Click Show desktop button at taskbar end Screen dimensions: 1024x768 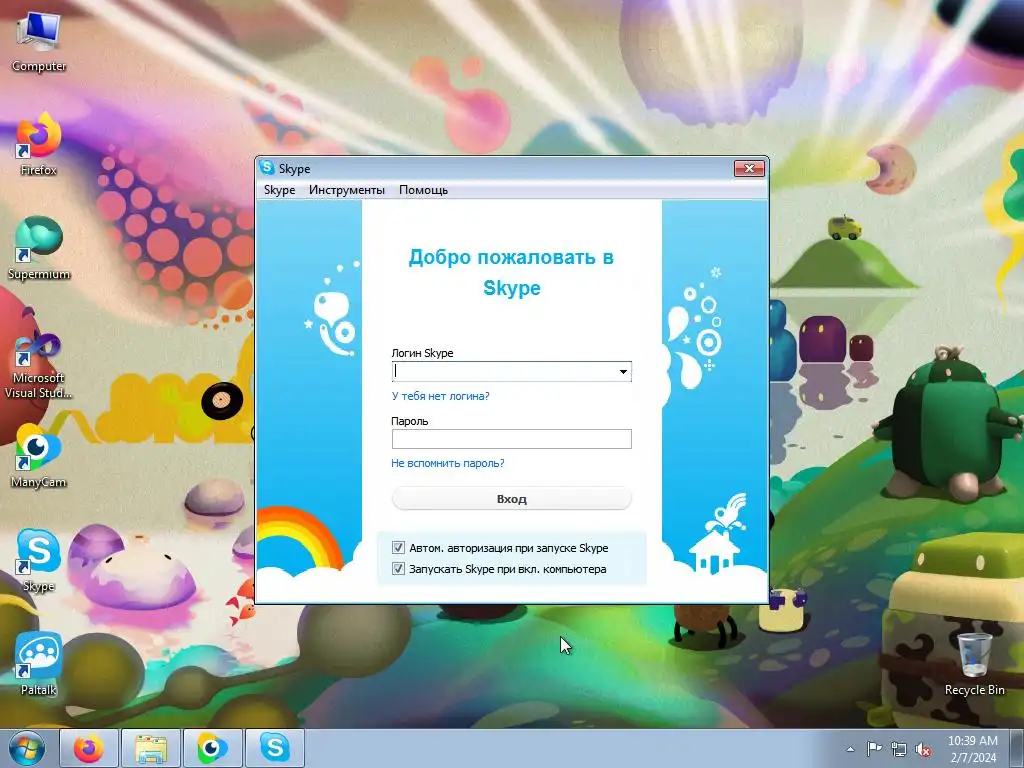coord(1018,748)
